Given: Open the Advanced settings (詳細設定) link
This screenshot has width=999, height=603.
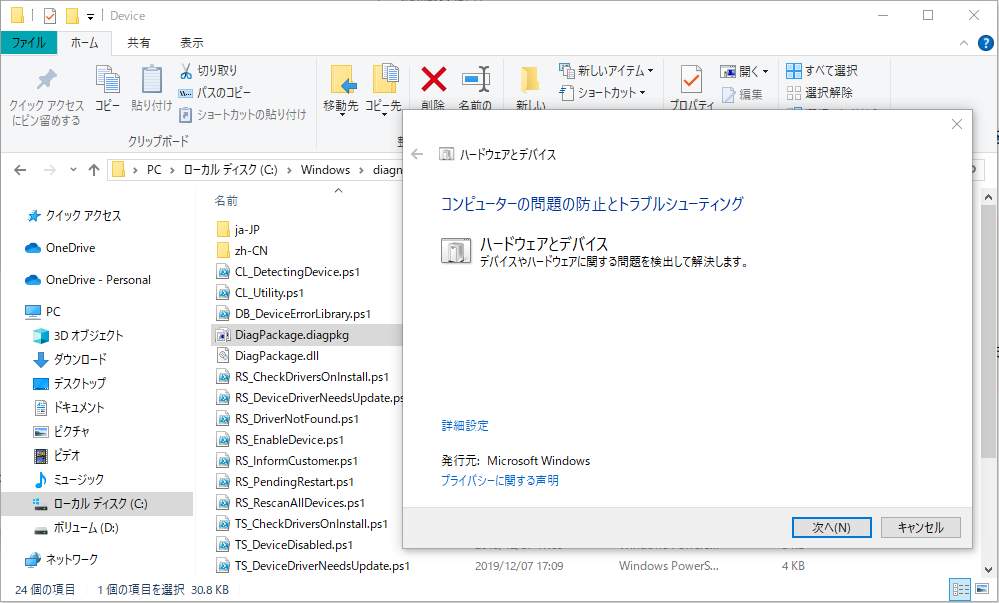Looking at the screenshot, I should click(x=465, y=426).
